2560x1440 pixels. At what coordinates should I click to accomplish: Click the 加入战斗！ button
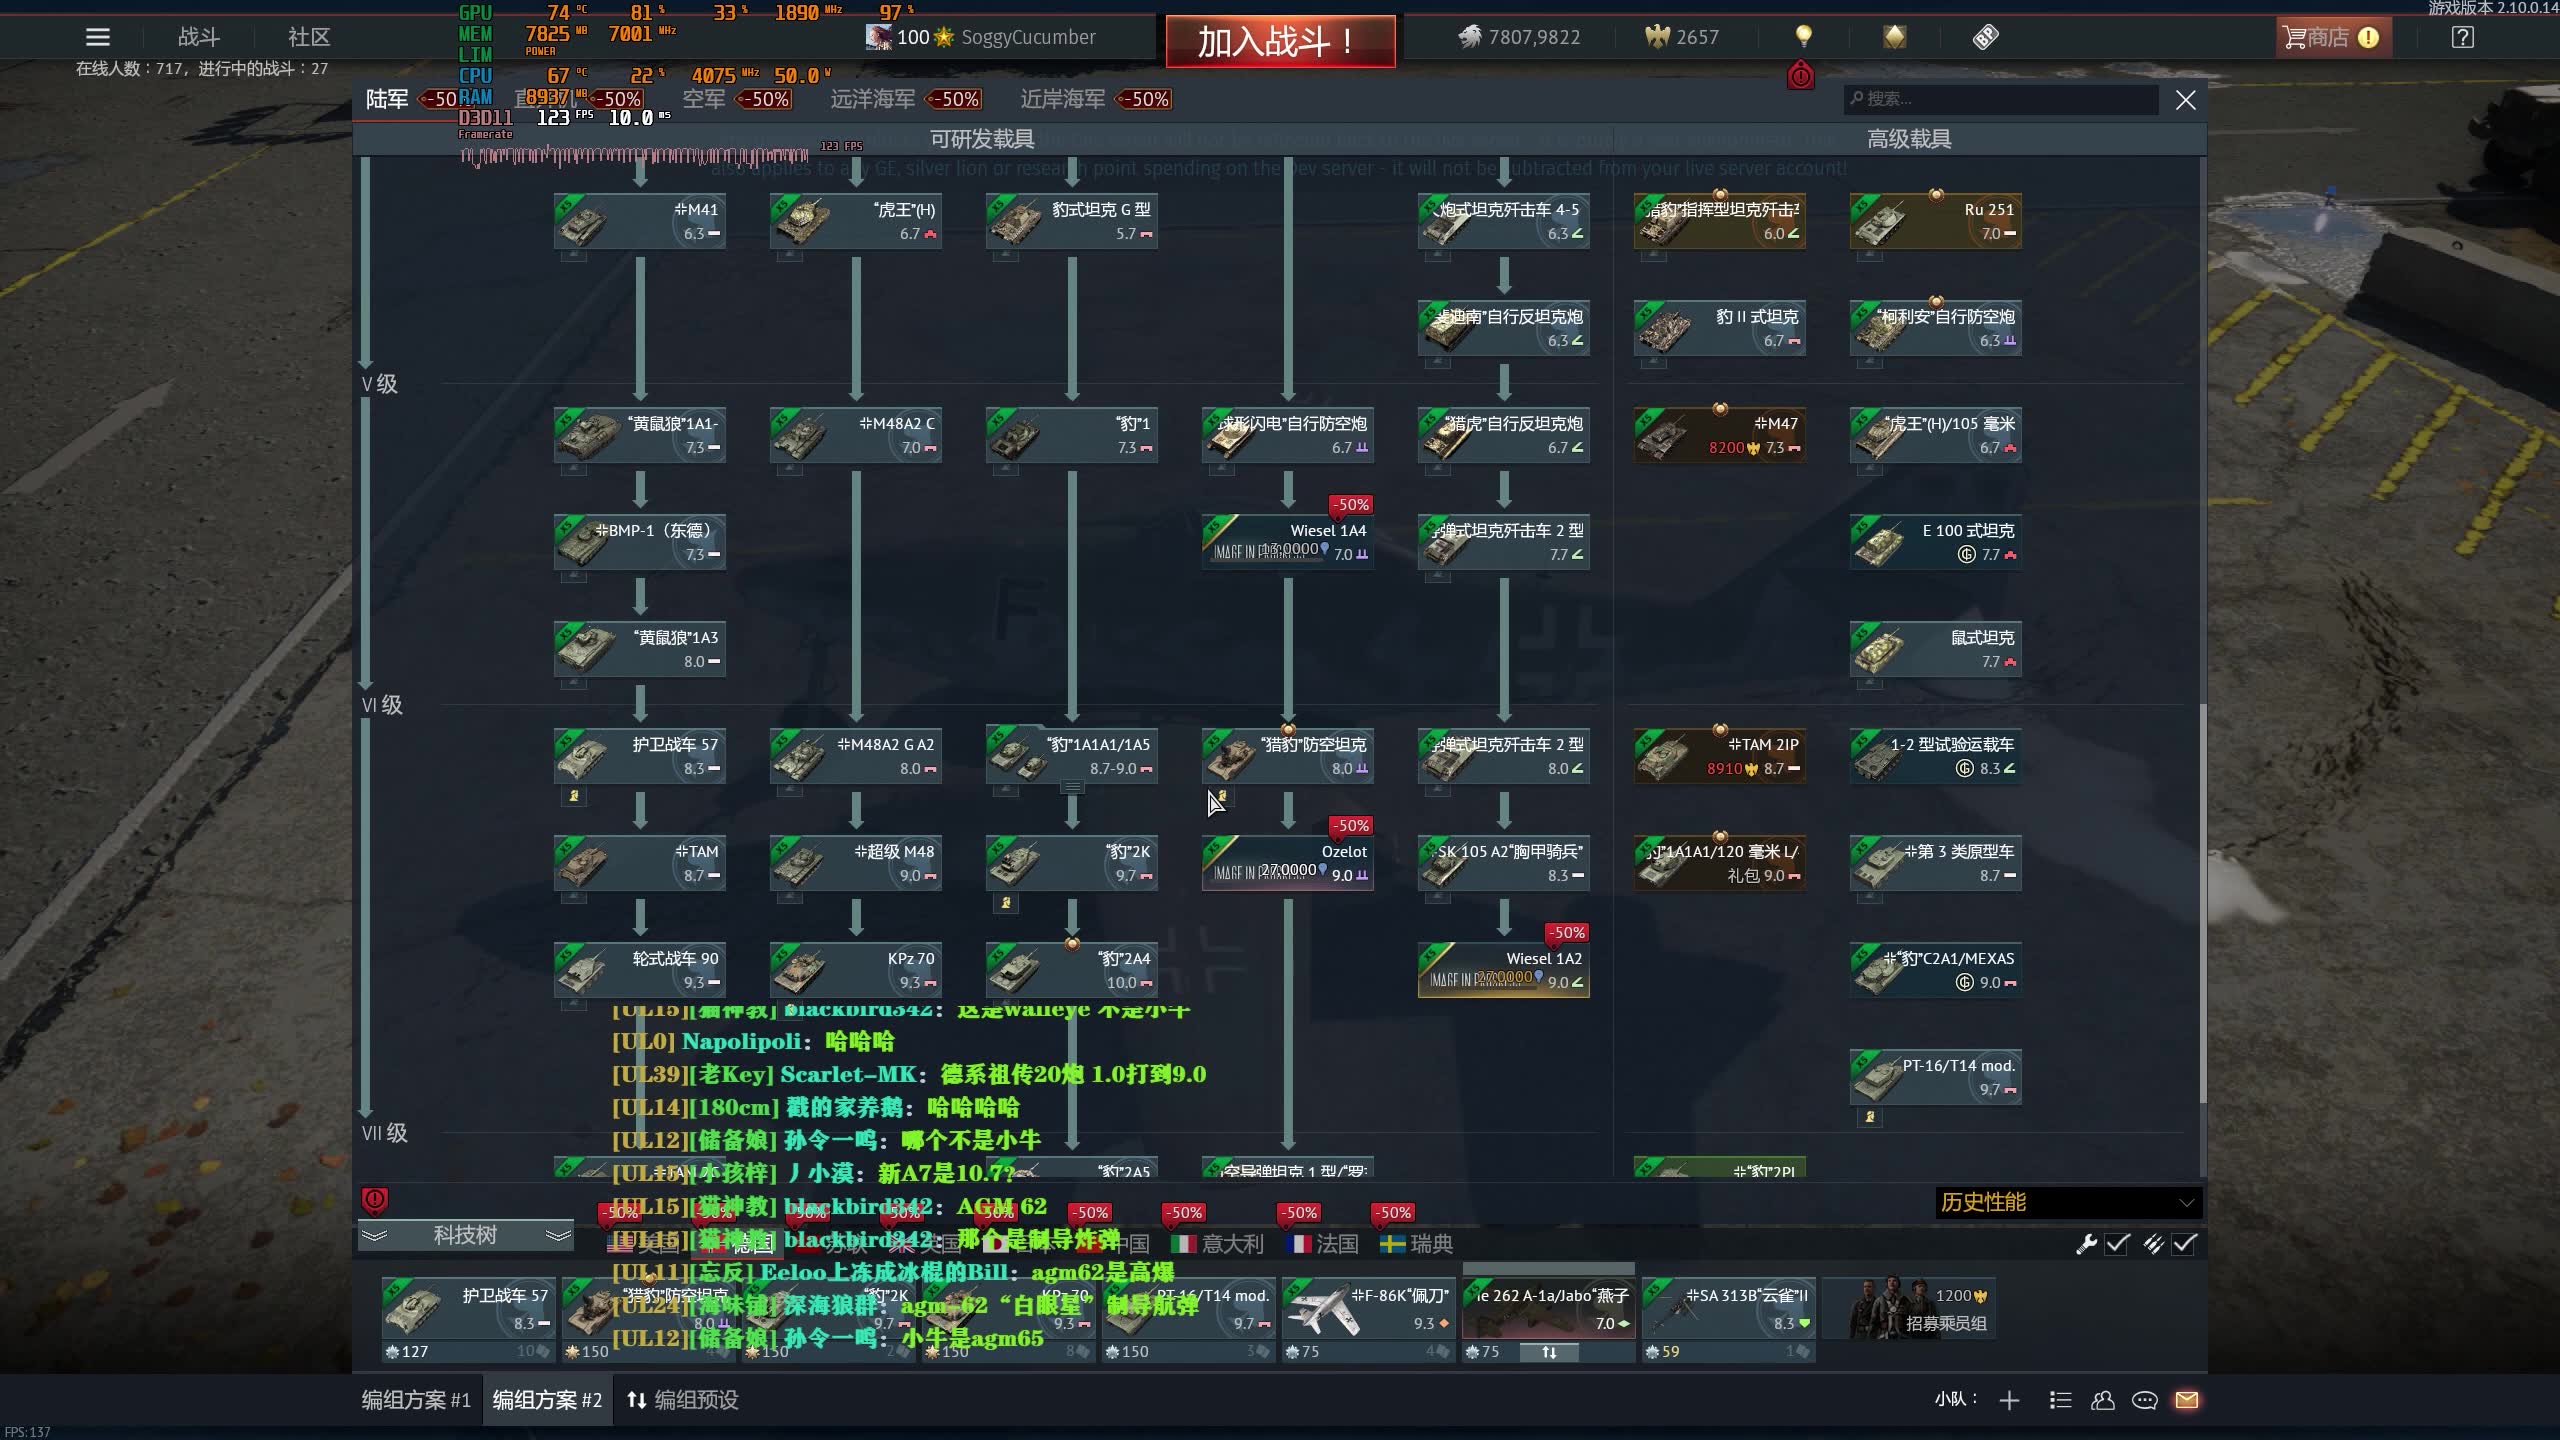tap(1280, 41)
